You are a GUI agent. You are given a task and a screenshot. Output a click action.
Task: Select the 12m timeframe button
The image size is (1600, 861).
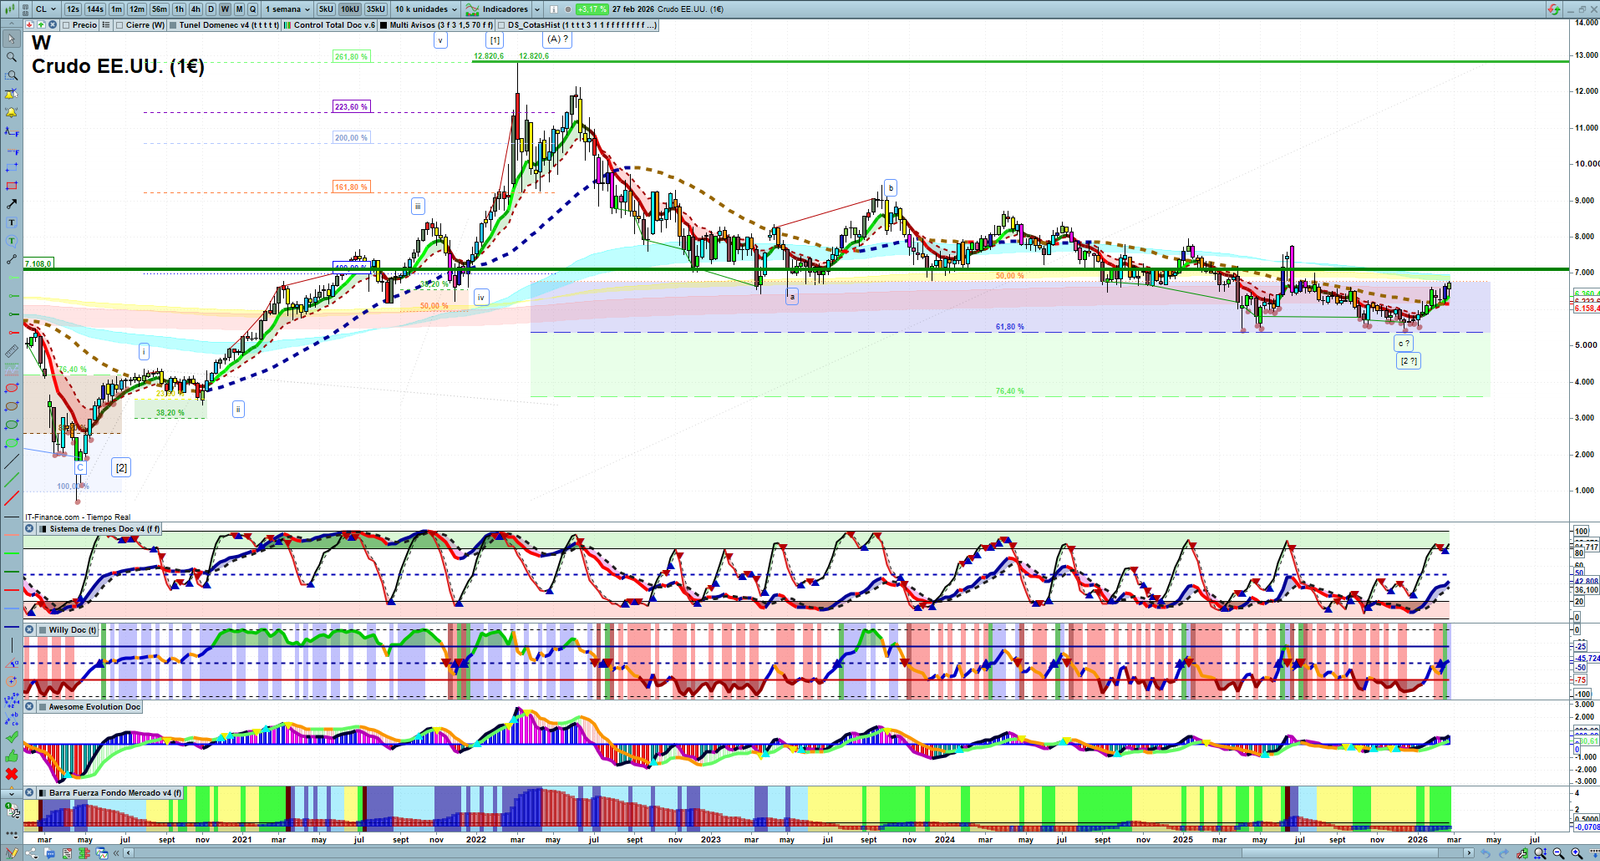click(x=137, y=9)
